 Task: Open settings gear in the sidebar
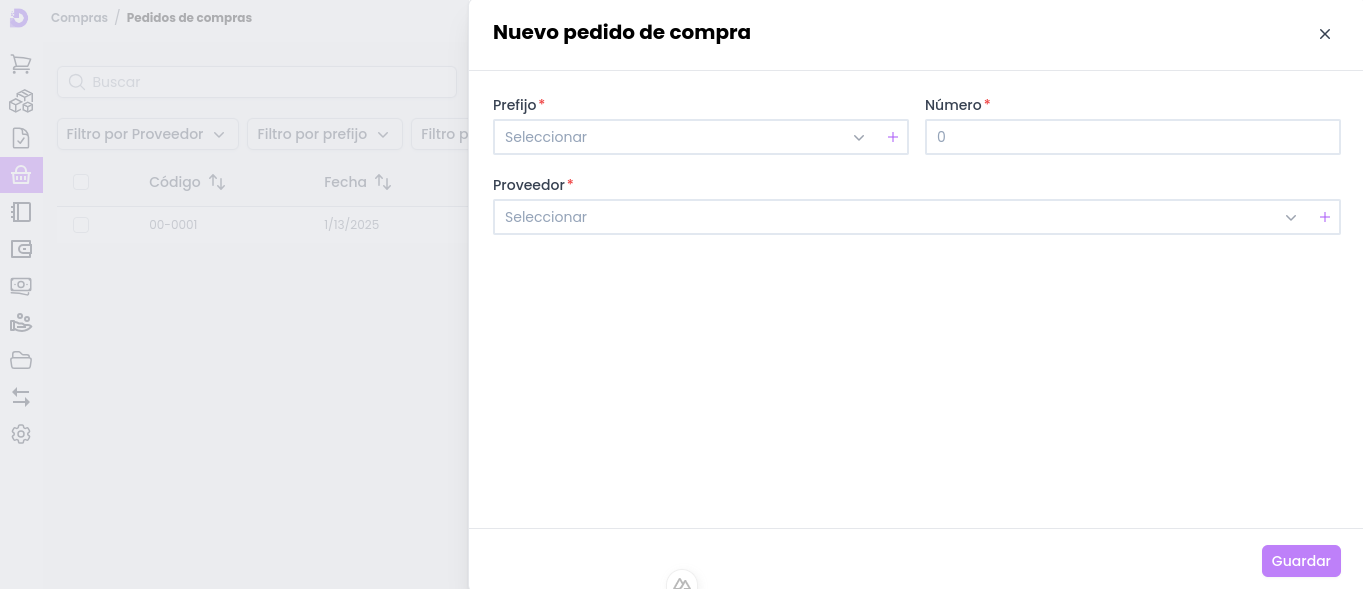pos(21,434)
